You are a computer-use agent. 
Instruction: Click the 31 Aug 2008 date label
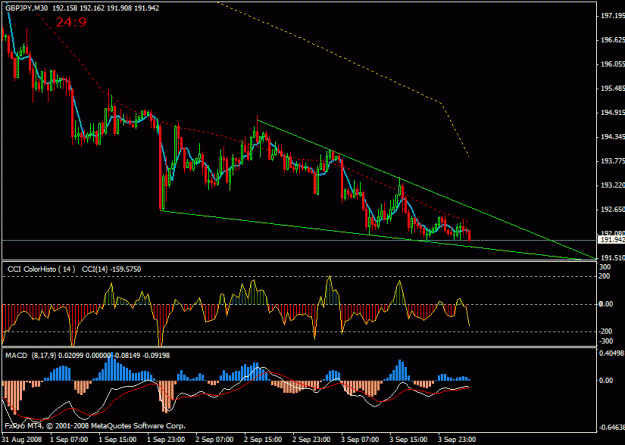[x=21, y=439]
